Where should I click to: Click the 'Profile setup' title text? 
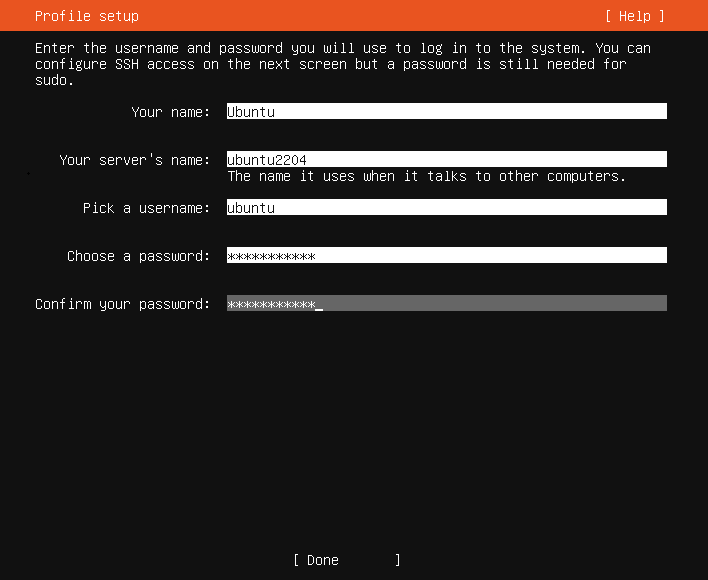87,16
